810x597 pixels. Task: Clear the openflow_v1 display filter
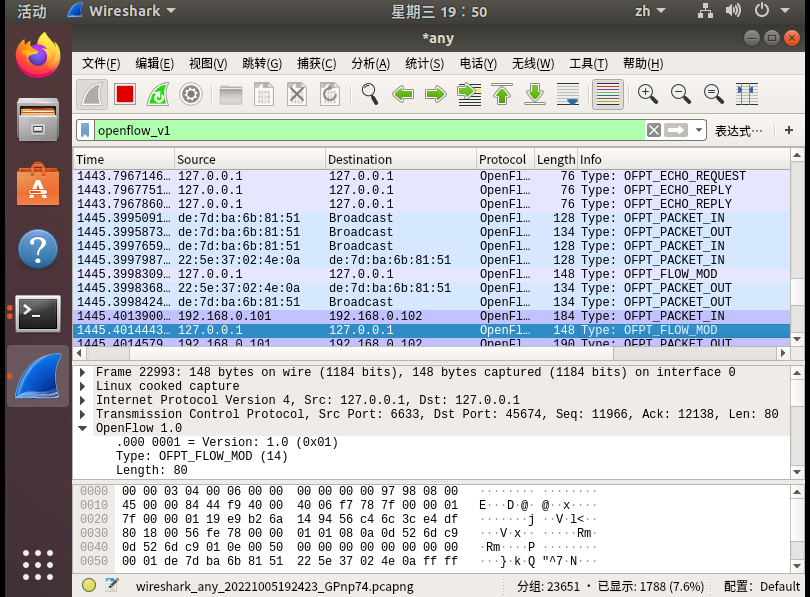653,130
